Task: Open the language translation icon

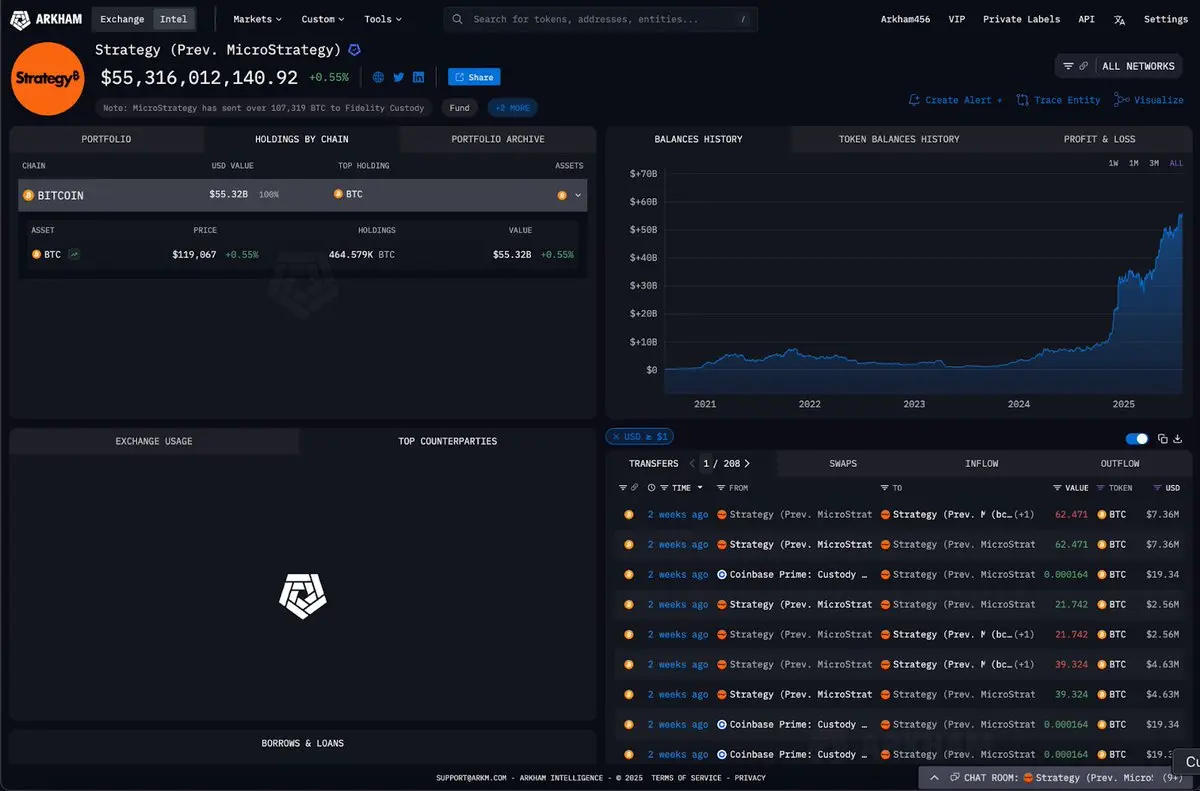Action: click(1120, 19)
